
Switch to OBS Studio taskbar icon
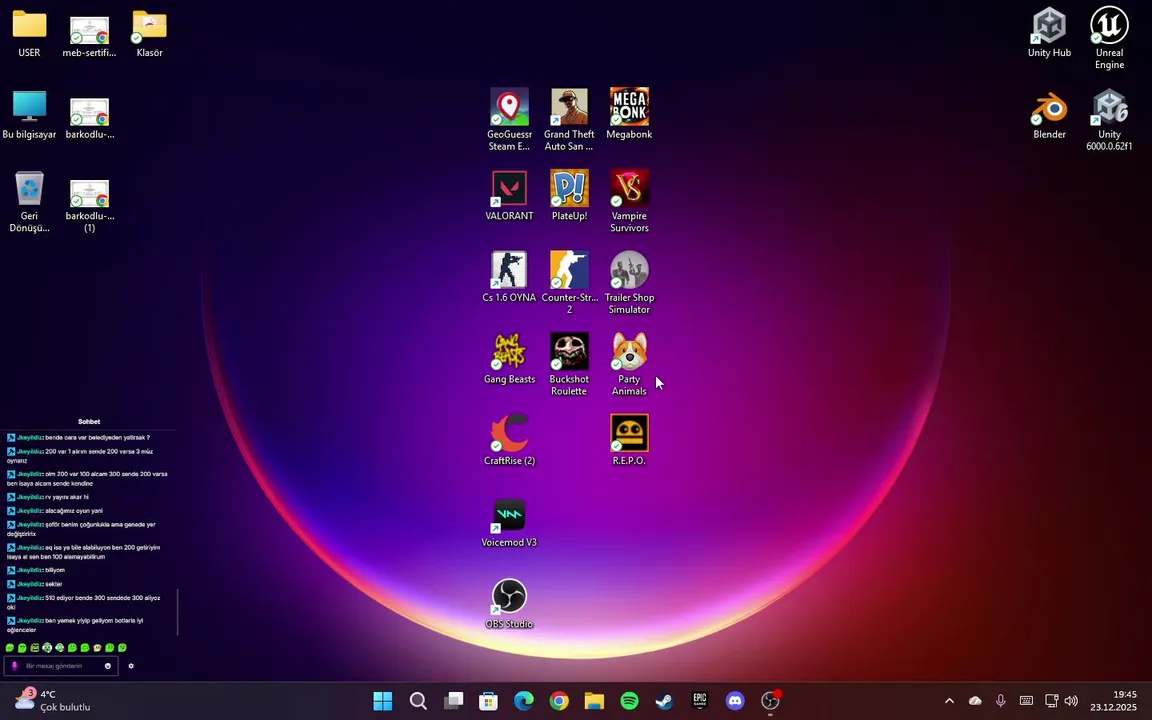tap(771, 701)
